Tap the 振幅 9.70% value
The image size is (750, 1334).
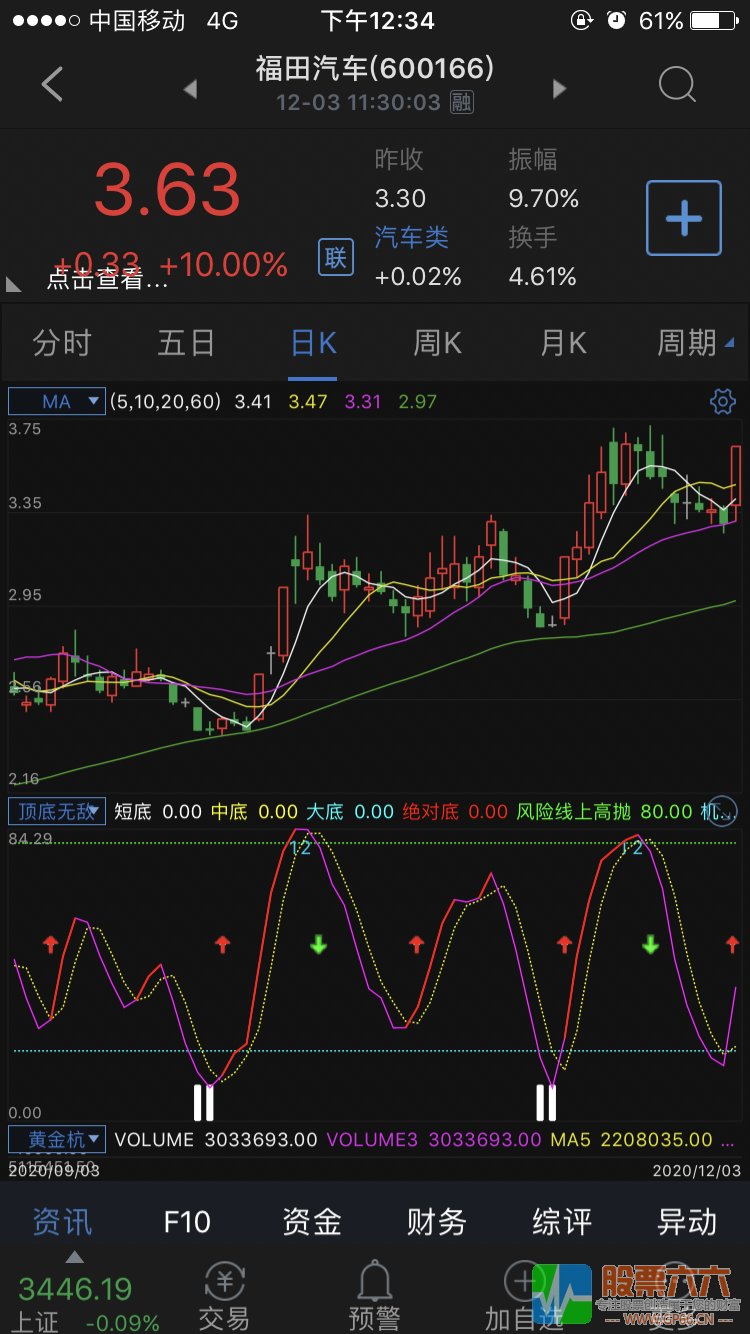click(544, 198)
